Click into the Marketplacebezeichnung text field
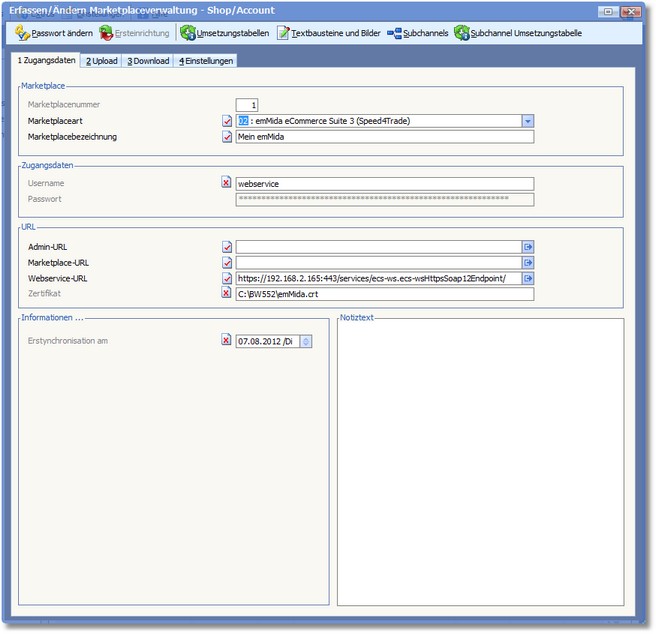The height and width of the screenshot is (634, 656). click(384, 137)
